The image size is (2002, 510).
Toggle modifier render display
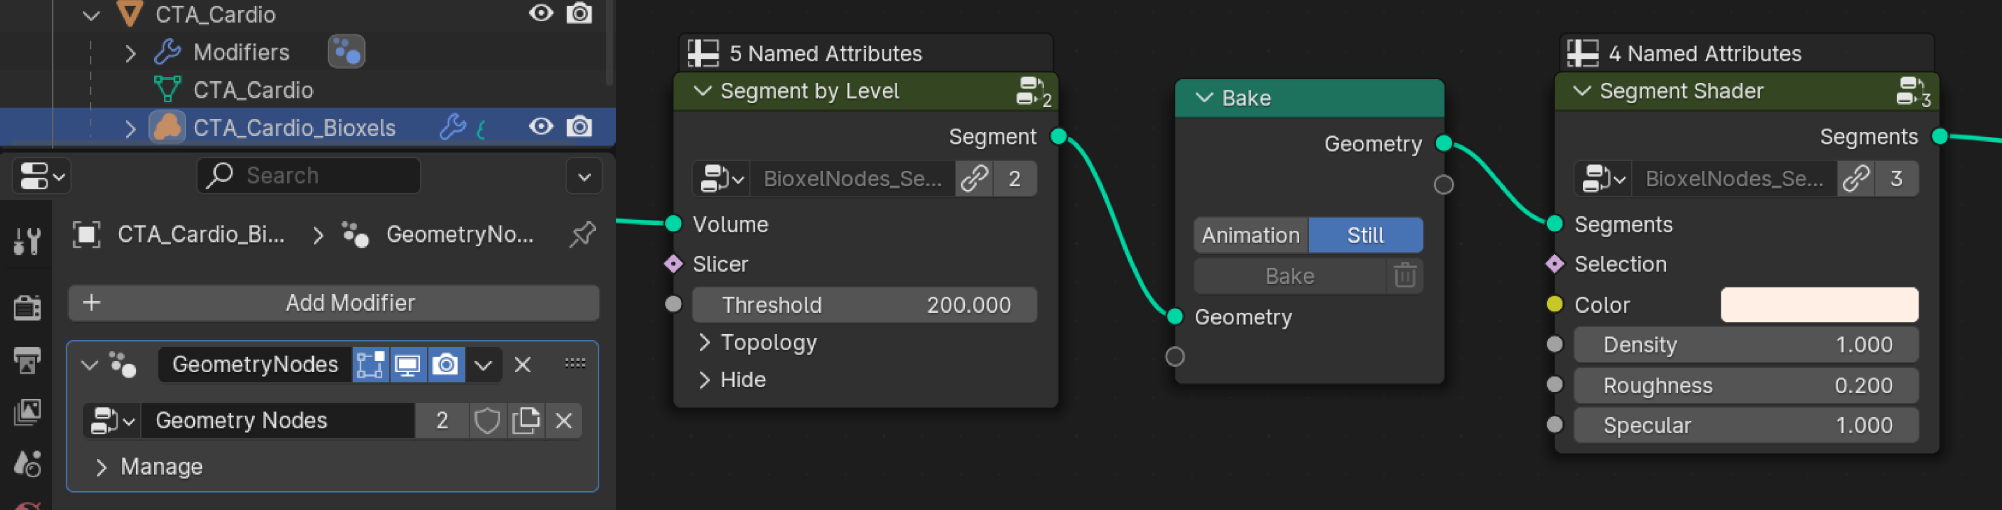click(446, 365)
